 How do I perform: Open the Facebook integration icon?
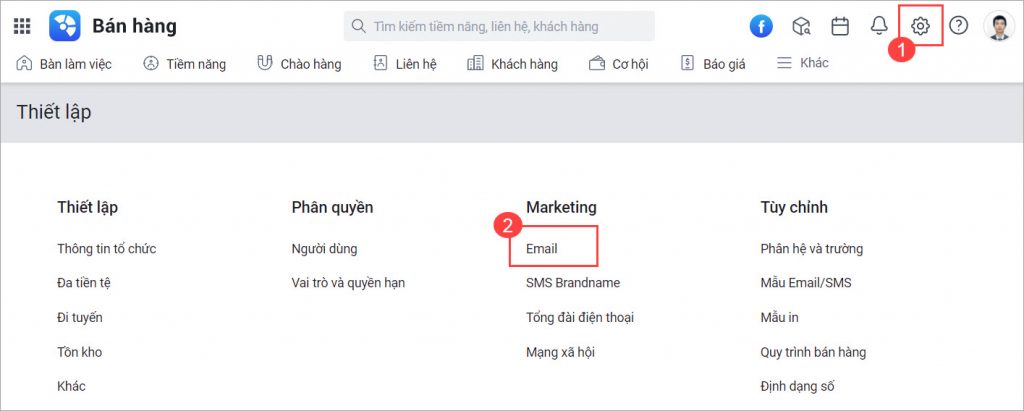tap(761, 26)
